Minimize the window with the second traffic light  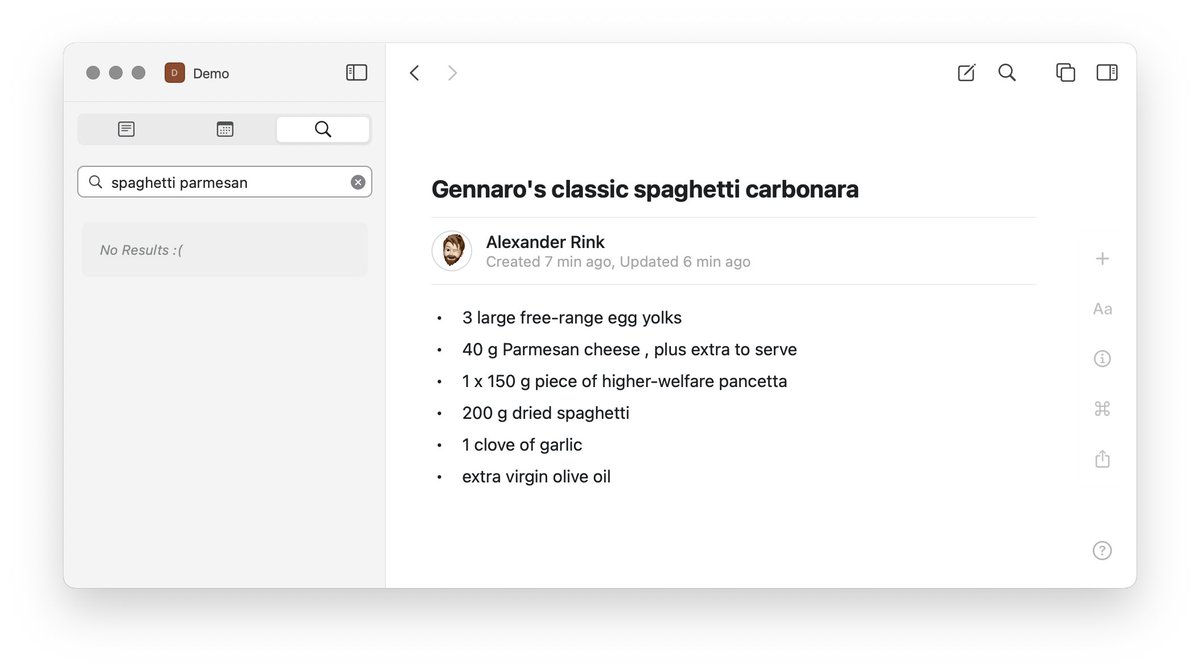tap(116, 73)
